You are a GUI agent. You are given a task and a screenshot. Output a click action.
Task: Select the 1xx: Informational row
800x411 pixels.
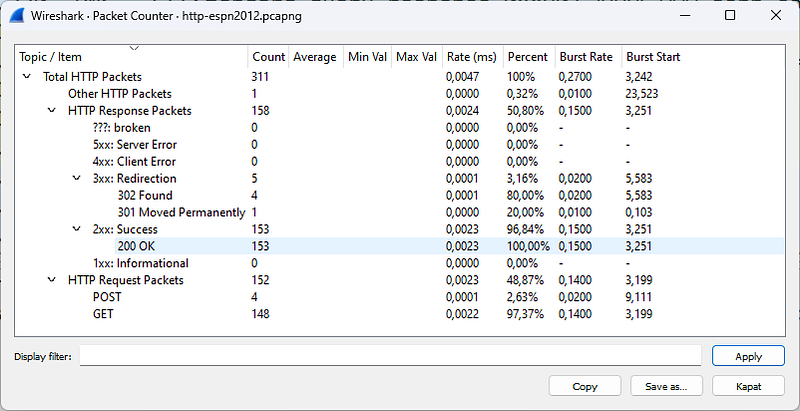pos(399,263)
